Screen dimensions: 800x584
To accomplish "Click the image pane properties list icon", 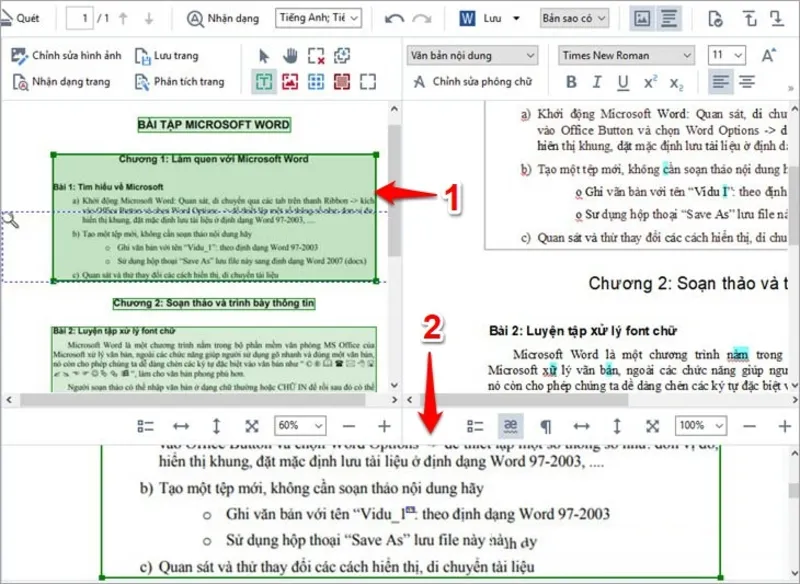I will [145, 426].
